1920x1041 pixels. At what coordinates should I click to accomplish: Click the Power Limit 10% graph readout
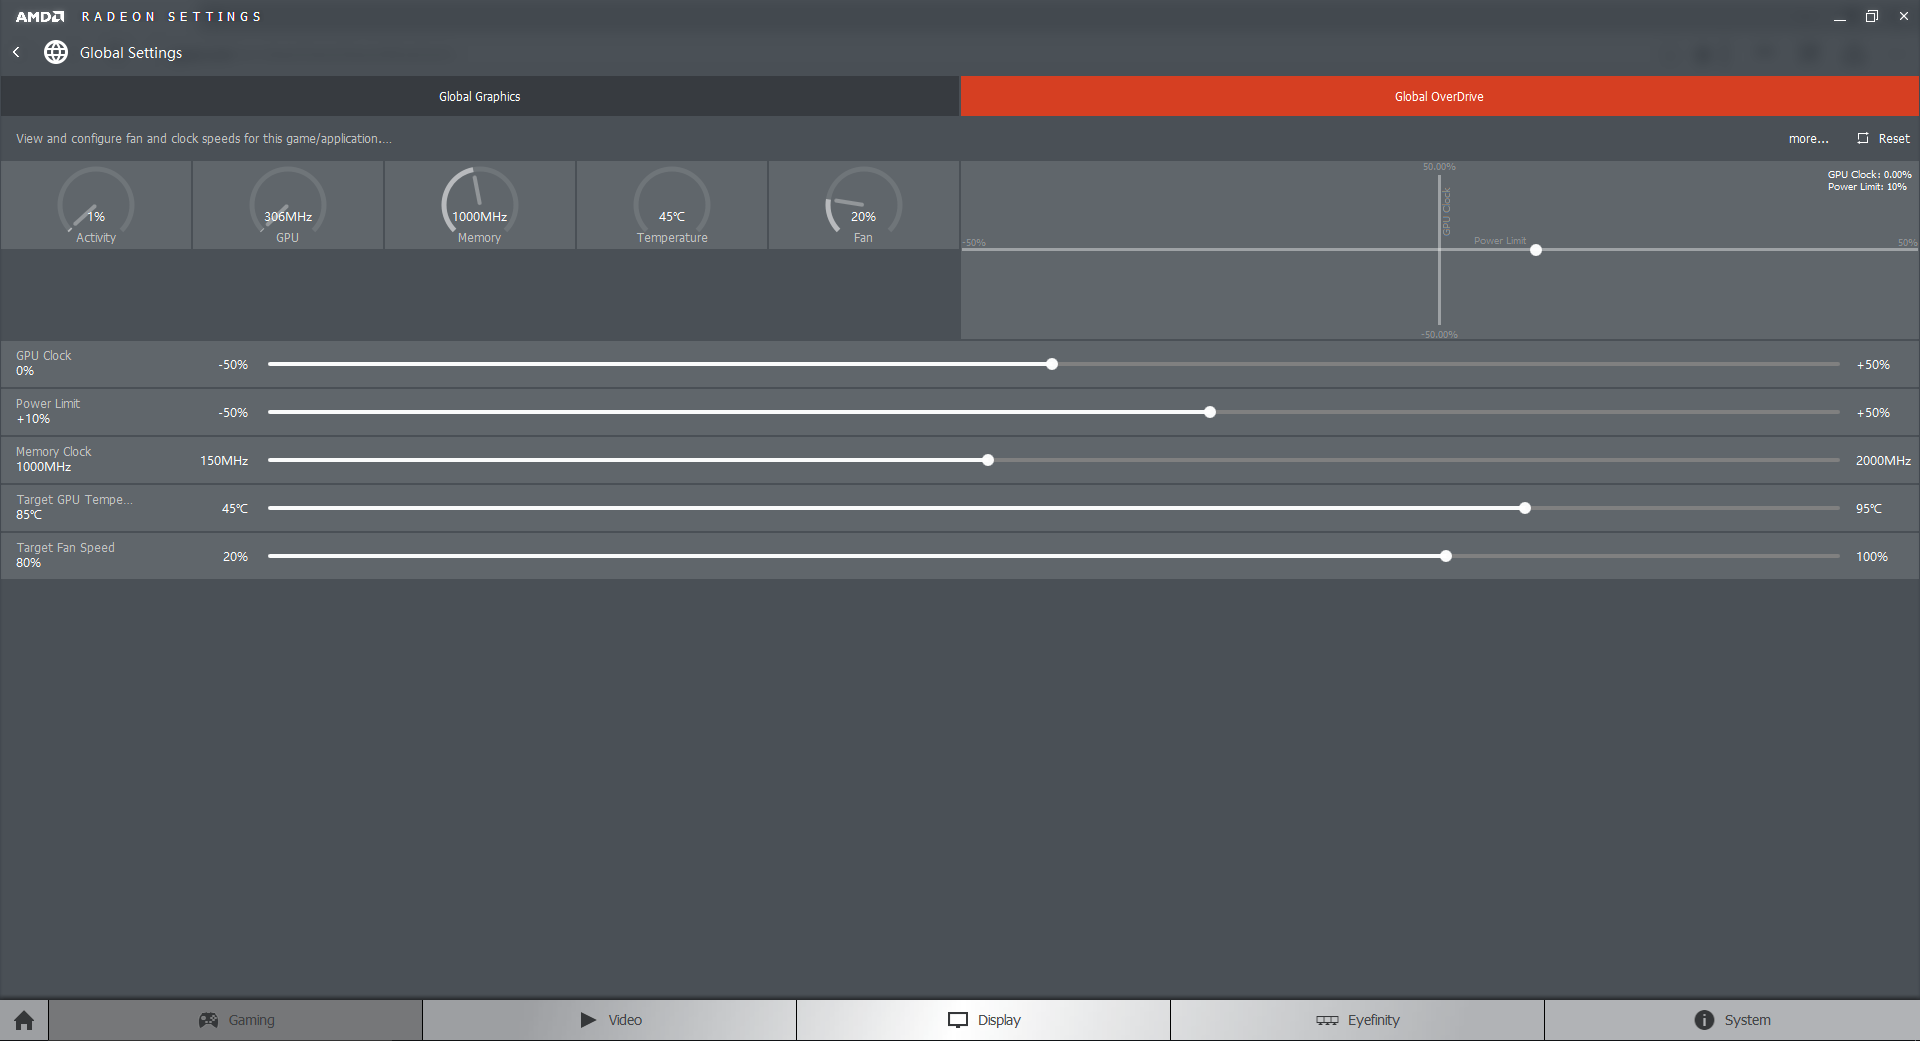(1868, 187)
